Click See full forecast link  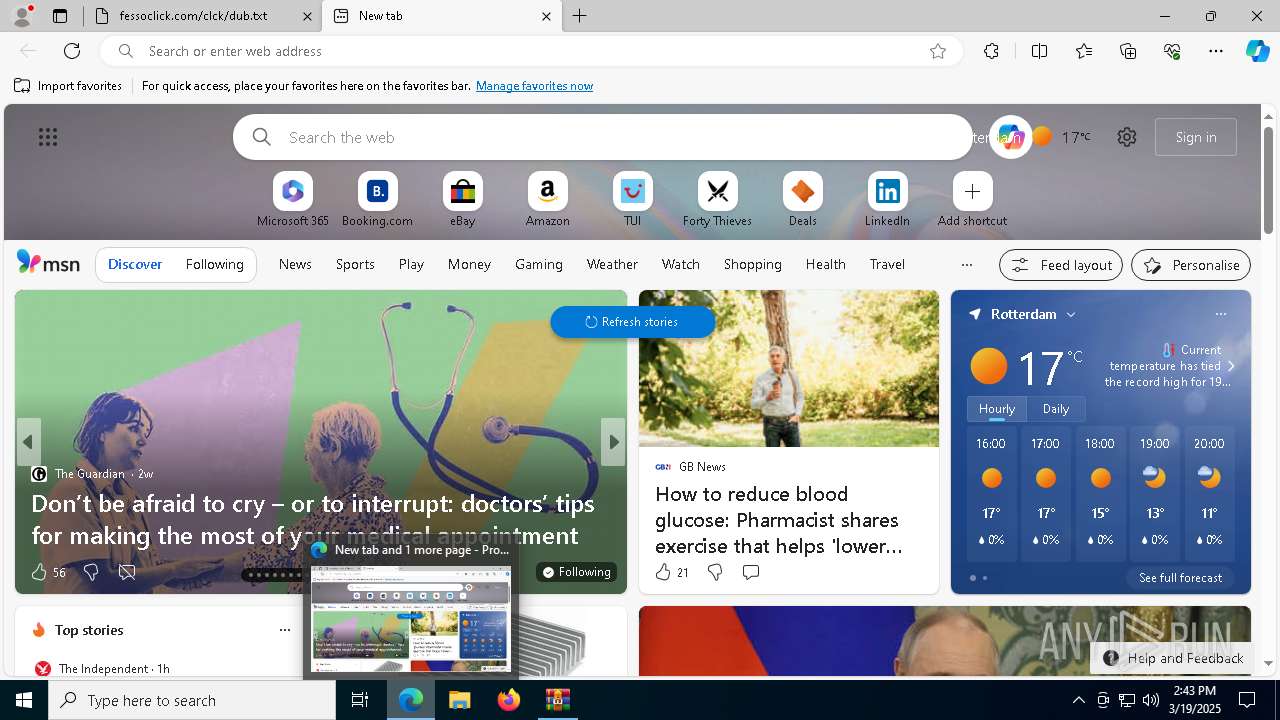[x=1180, y=578]
